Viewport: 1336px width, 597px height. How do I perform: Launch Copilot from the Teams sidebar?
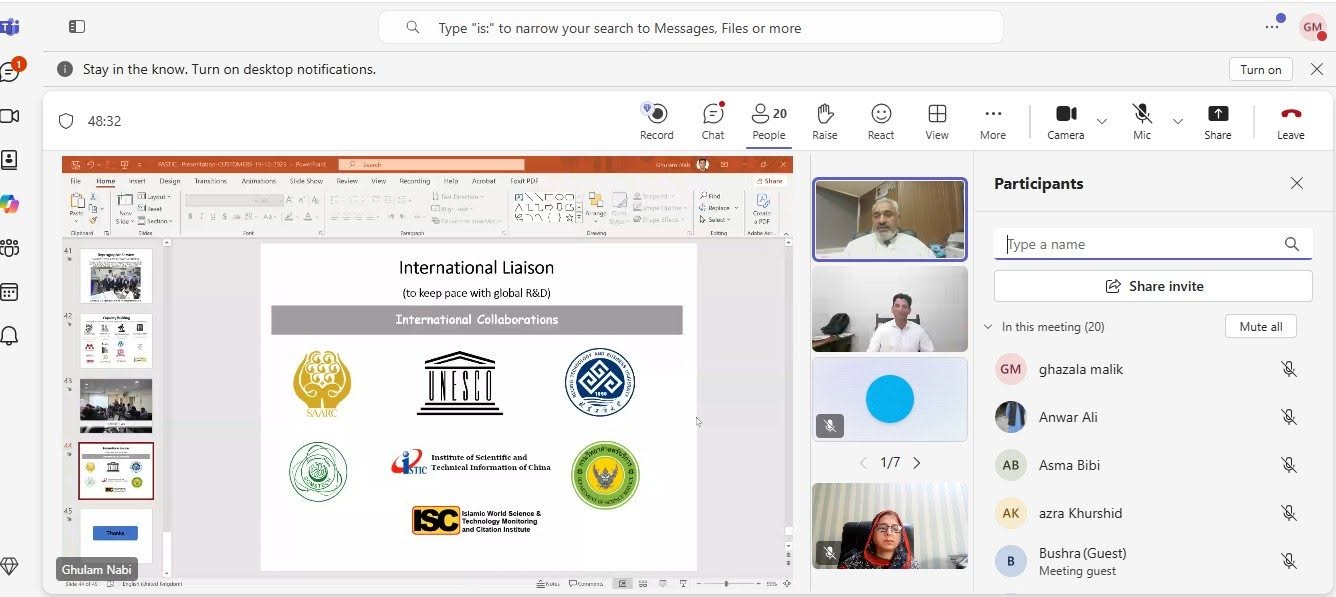click(x=10, y=204)
